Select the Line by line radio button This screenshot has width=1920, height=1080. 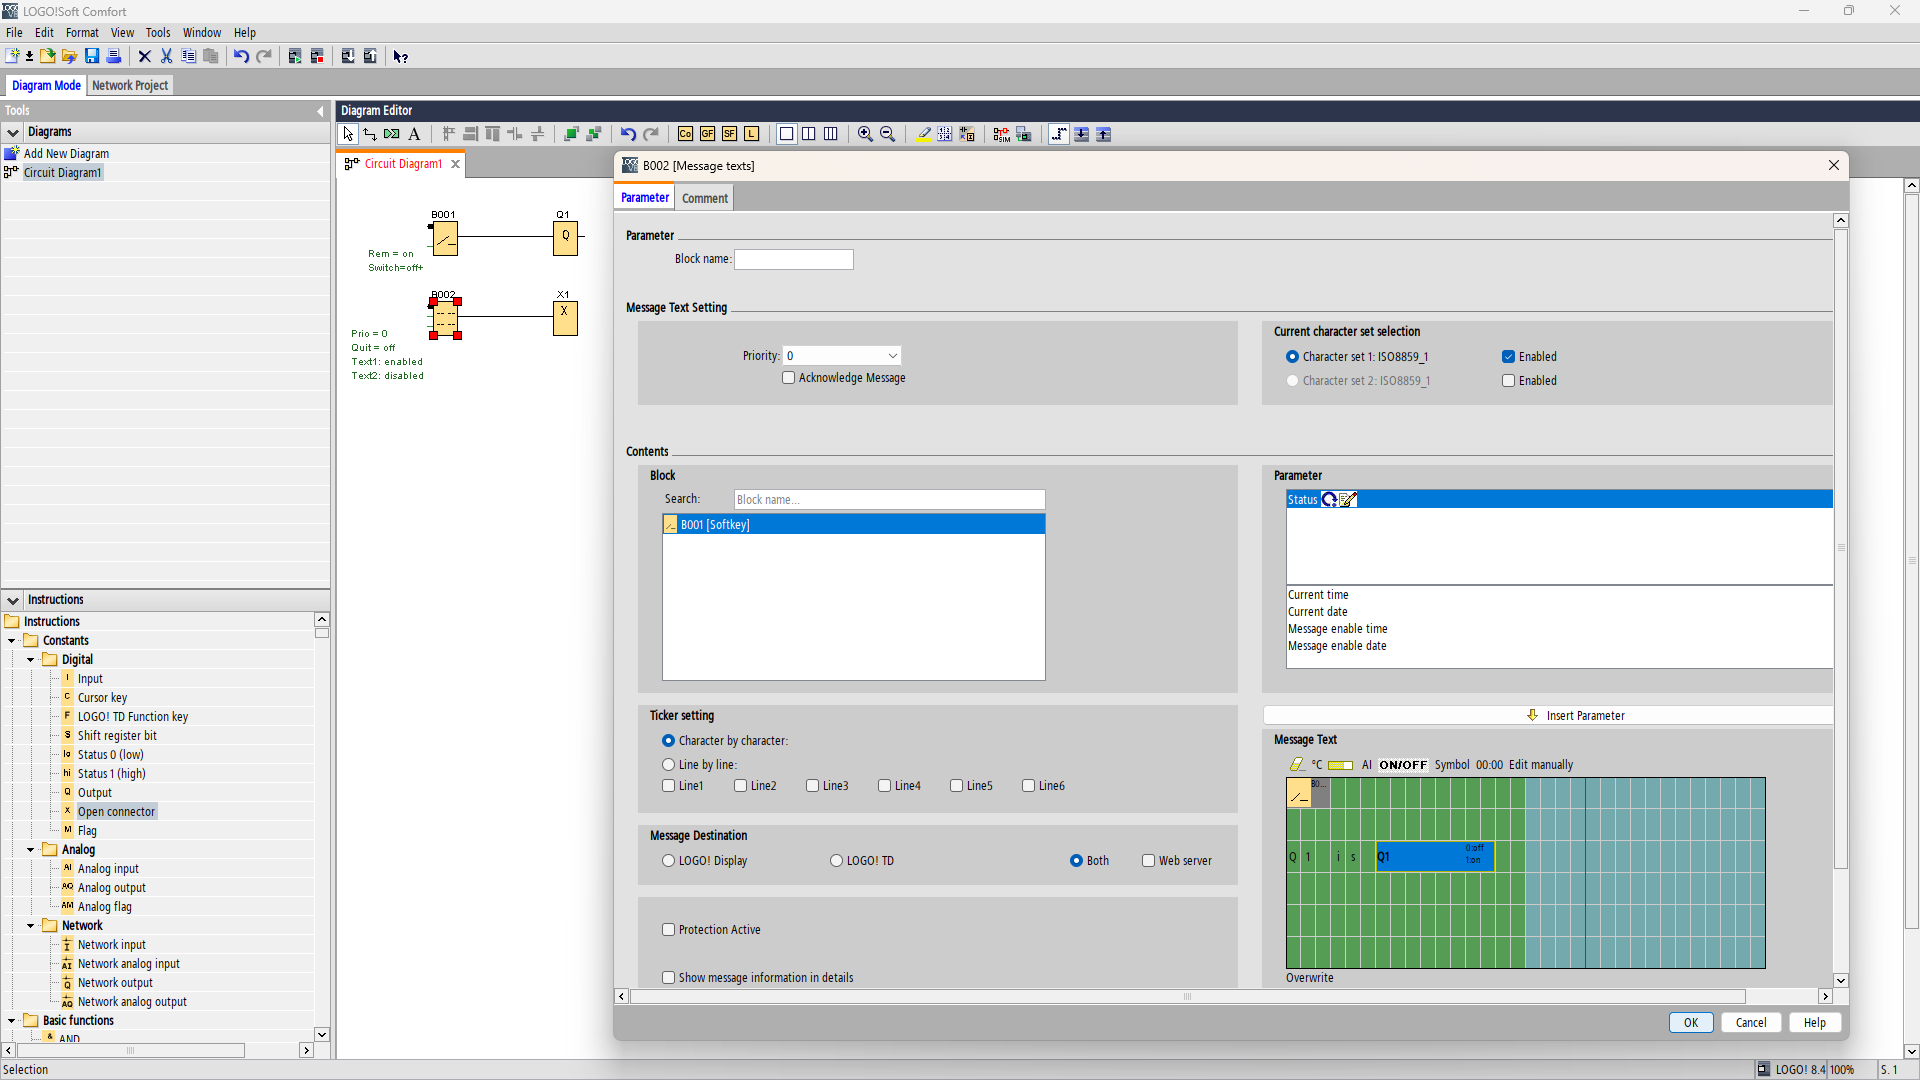click(669, 765)
